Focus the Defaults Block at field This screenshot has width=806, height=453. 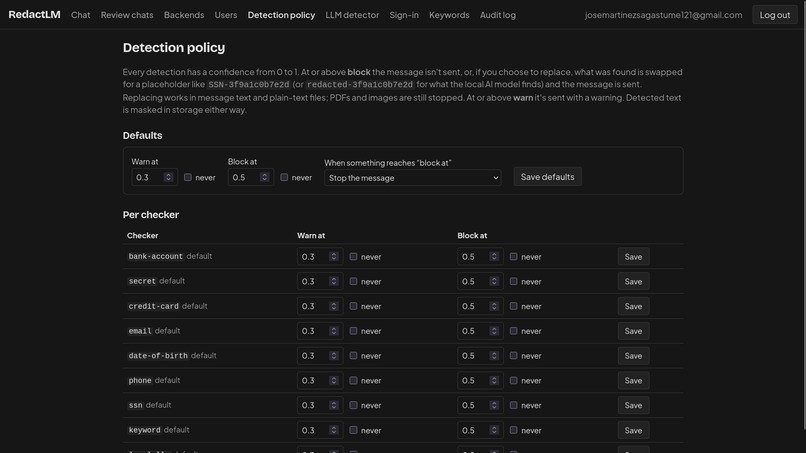[251, 177]
